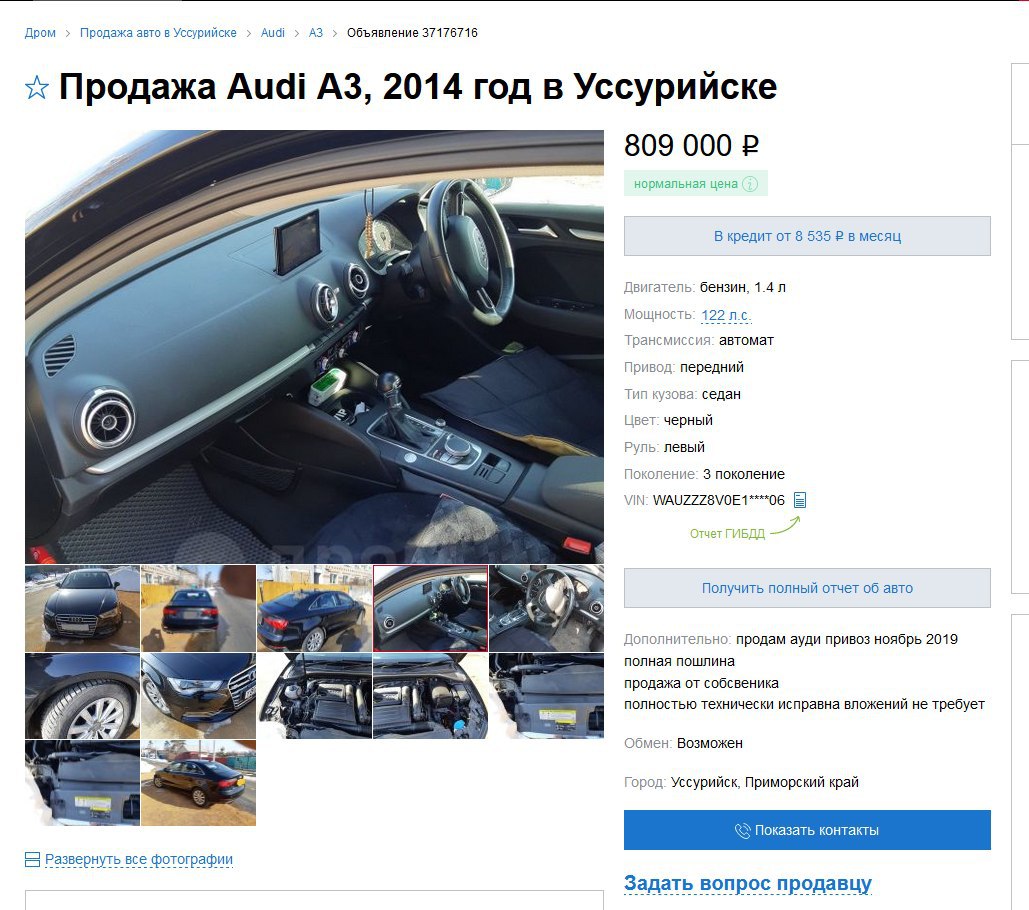Click Показать контакты button
The image size is (1029, 910).
[807, 830]
